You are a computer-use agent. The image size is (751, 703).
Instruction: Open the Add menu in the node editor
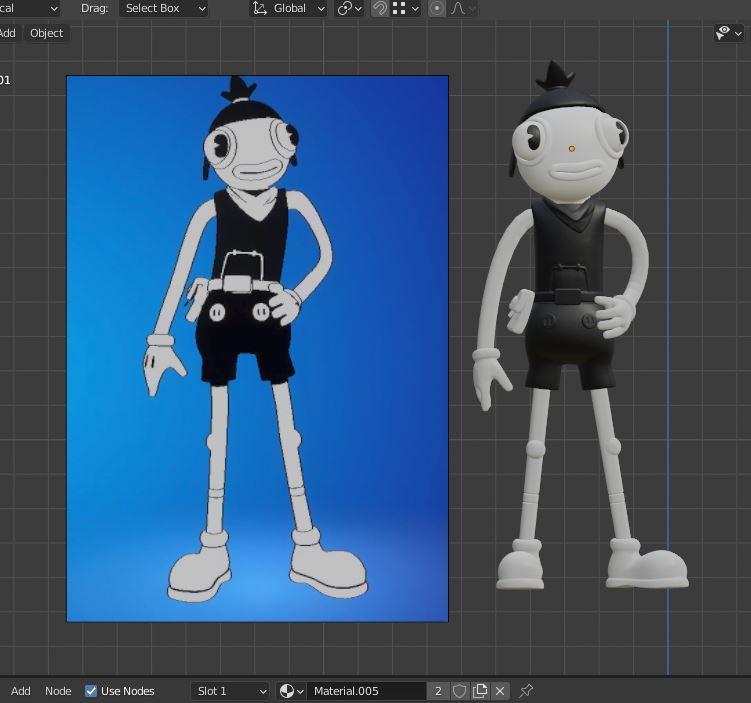coord(20,691)
